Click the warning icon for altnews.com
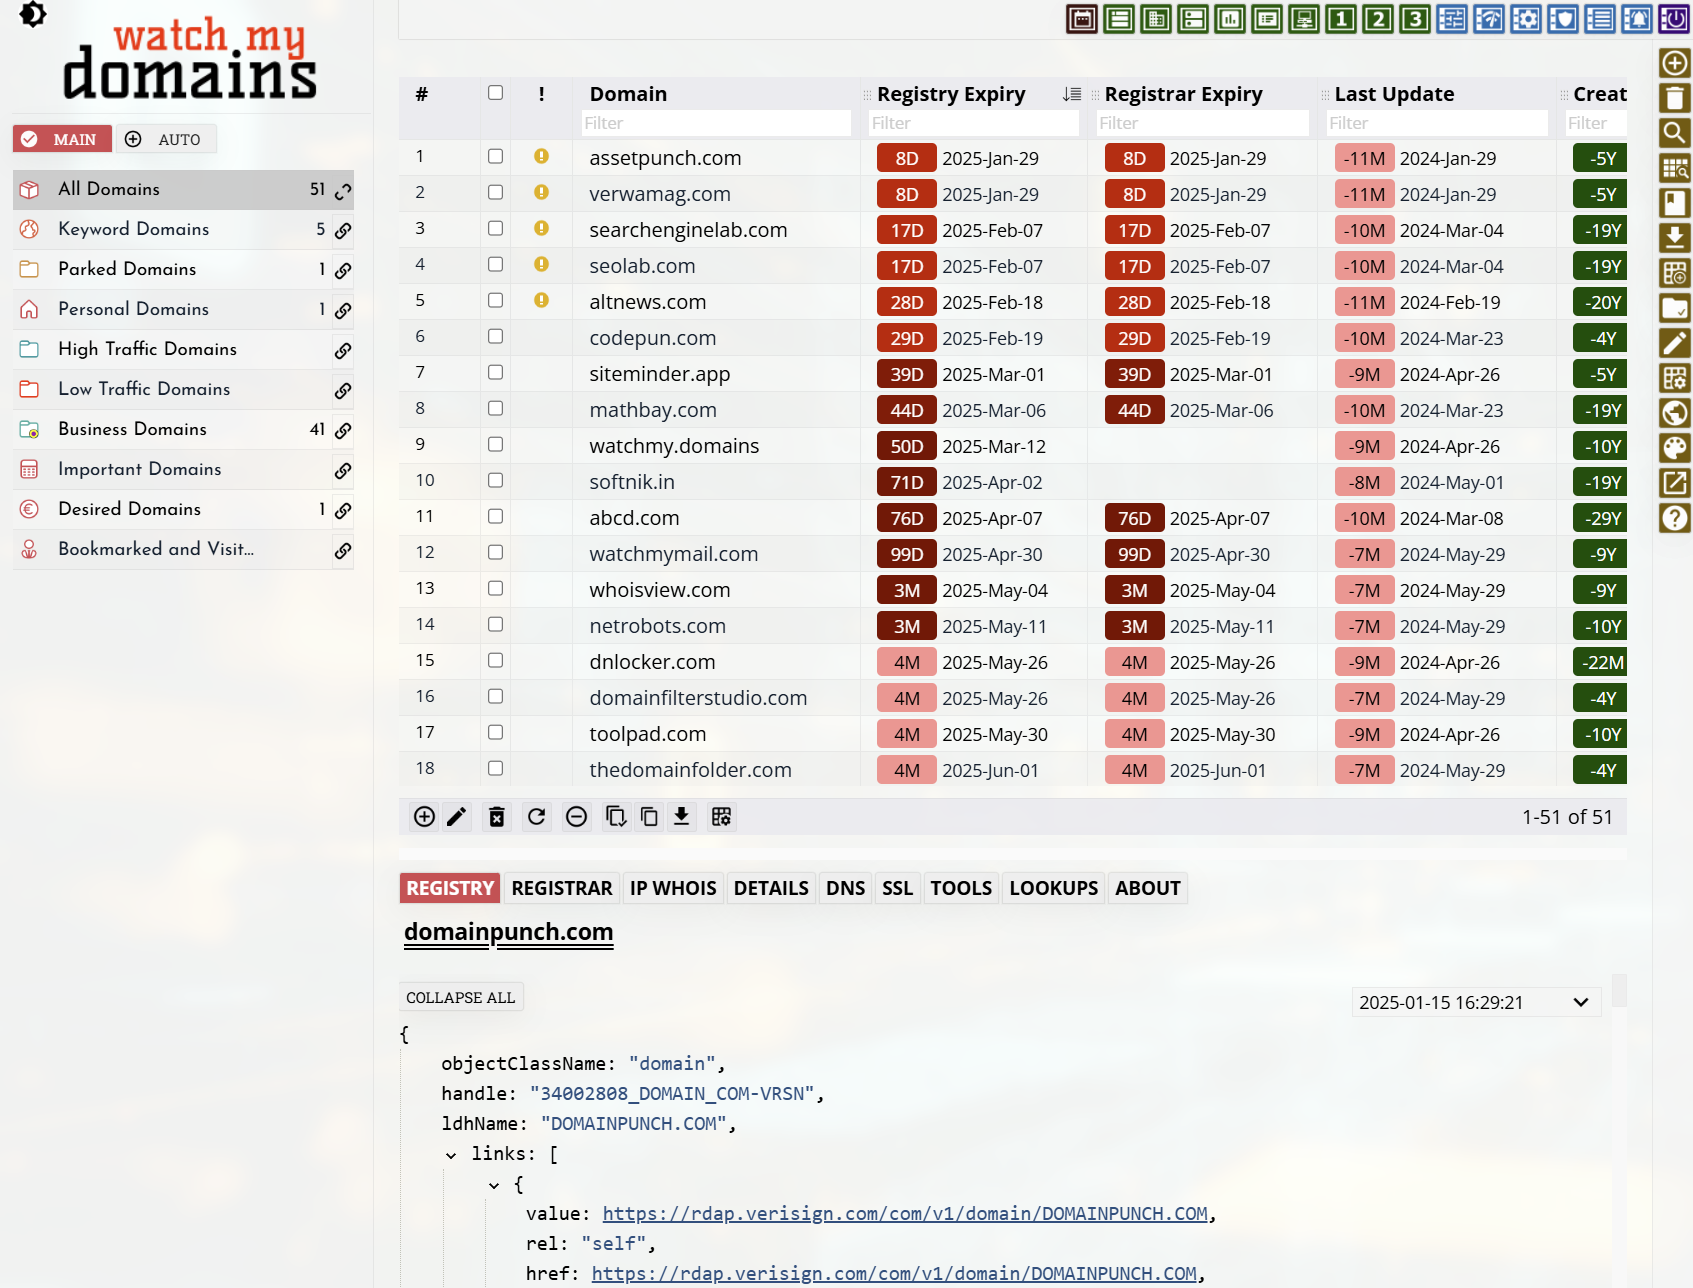The height and width of the screenshot is (1288, 1693). coord(541,300)
